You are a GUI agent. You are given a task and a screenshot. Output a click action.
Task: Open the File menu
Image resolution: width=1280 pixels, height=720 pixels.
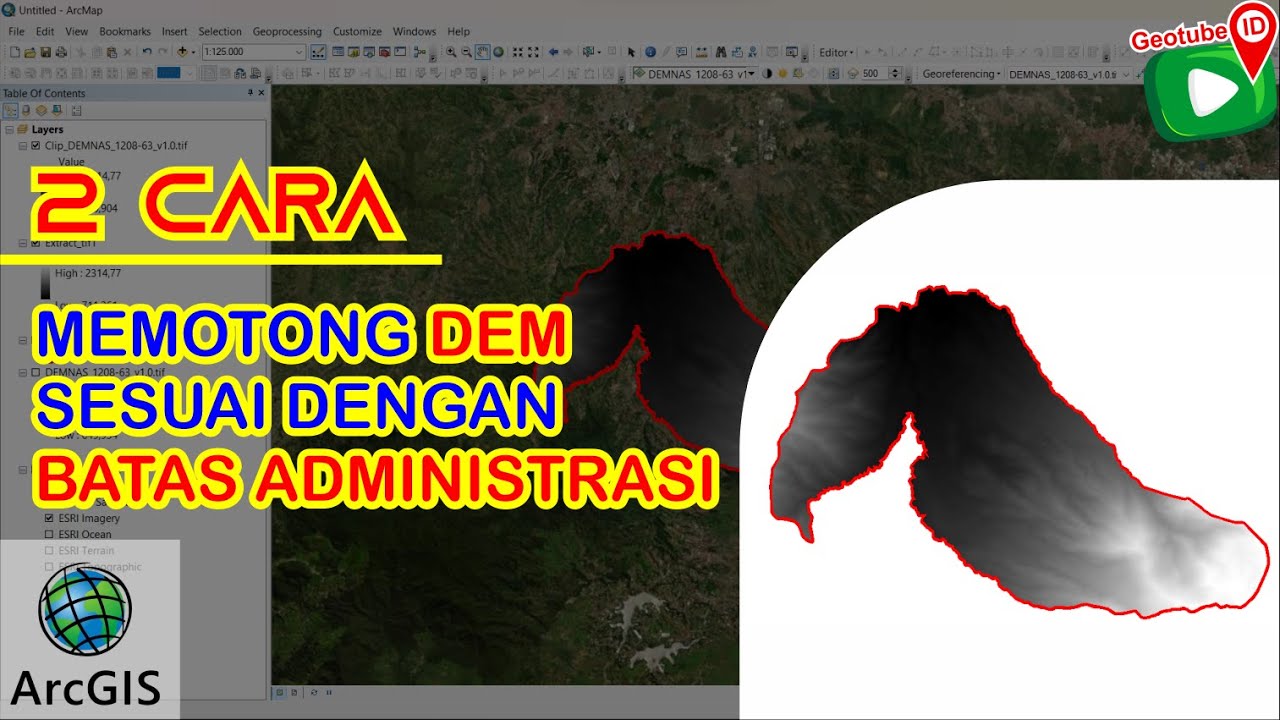coord(16,32)
